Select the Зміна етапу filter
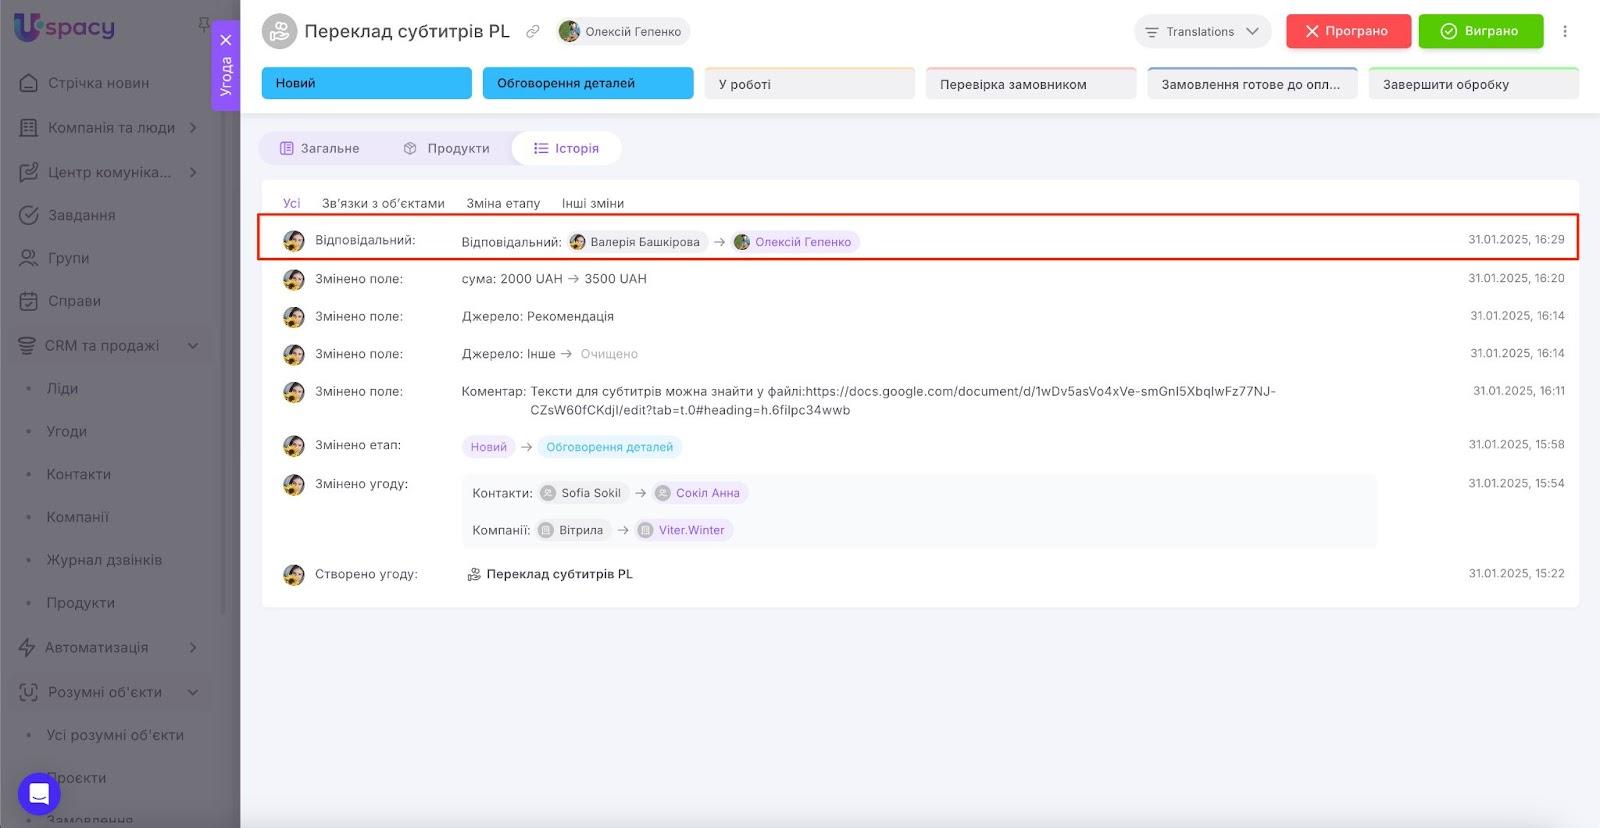Image resolution: width=1600 pixels, height=828 pixels. coord(503,203)
